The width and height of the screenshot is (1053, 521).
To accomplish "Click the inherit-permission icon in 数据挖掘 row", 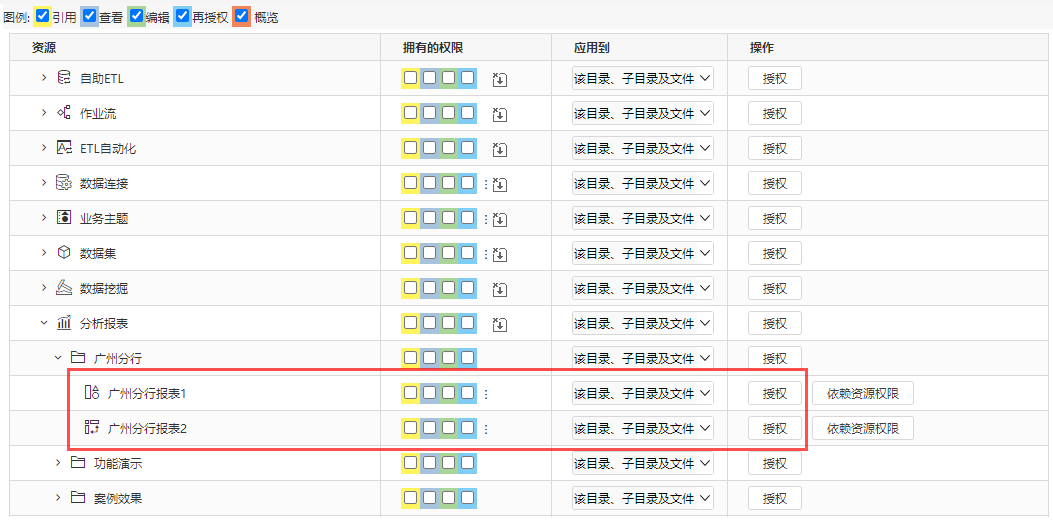I will tap(500, 289).
